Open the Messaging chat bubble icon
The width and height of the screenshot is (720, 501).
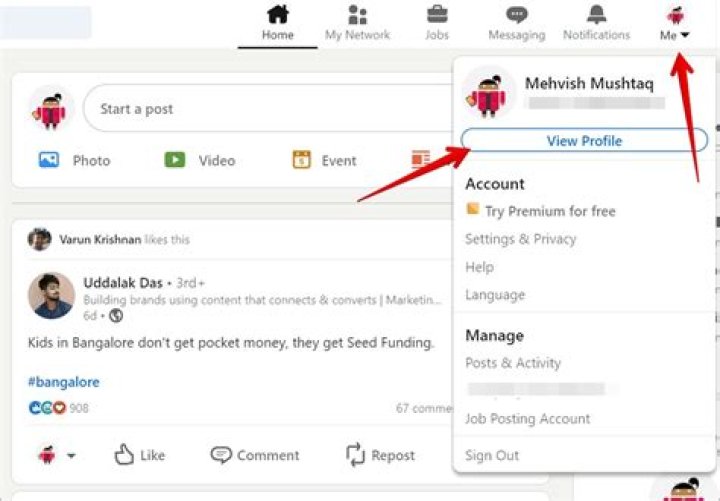coord(517,15)
